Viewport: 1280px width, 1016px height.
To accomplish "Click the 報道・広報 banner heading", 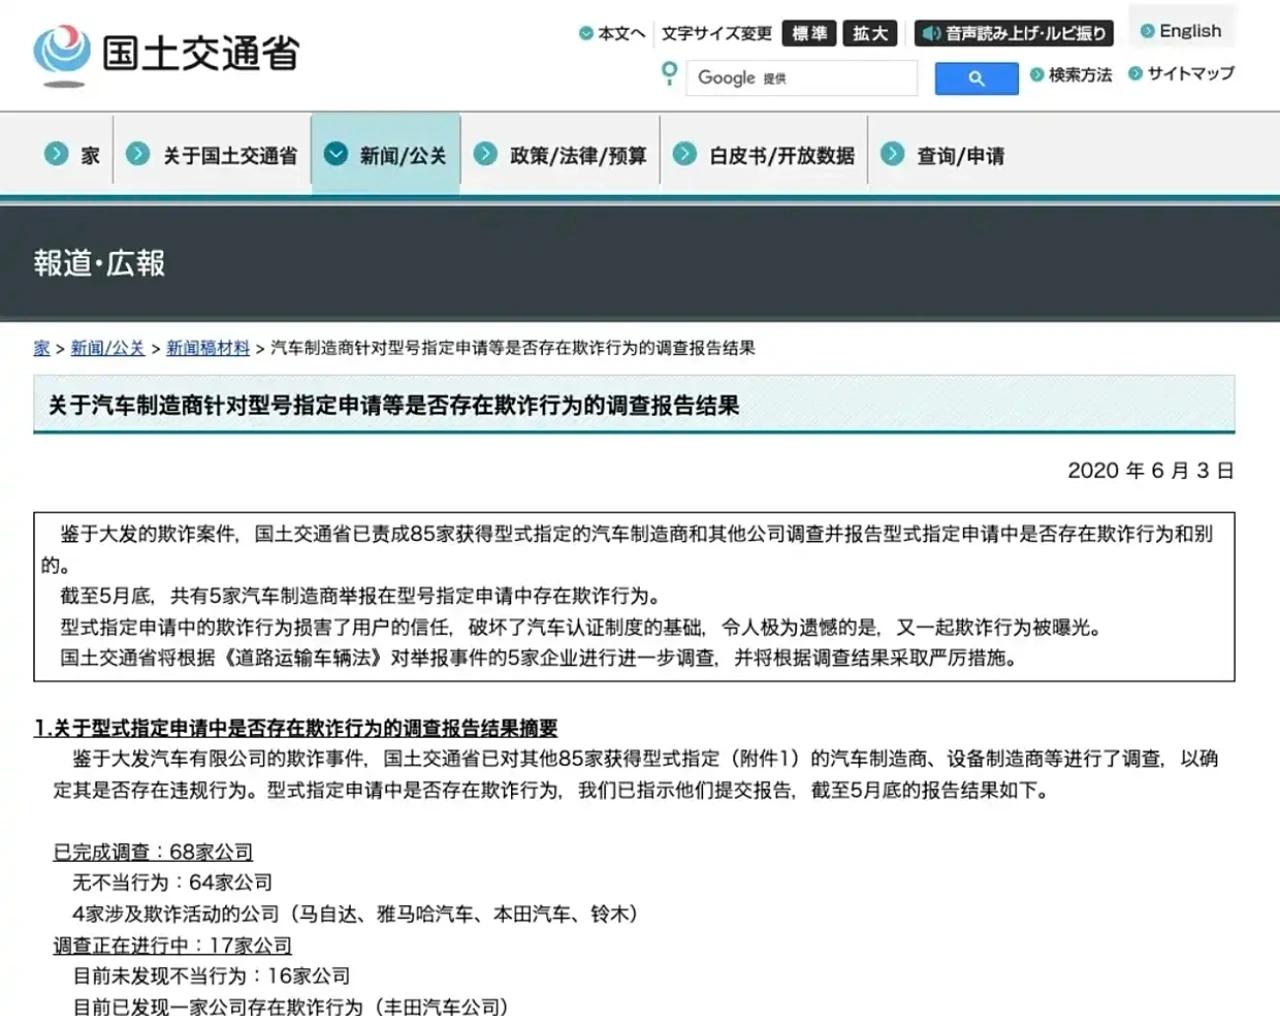I will 99,263.
